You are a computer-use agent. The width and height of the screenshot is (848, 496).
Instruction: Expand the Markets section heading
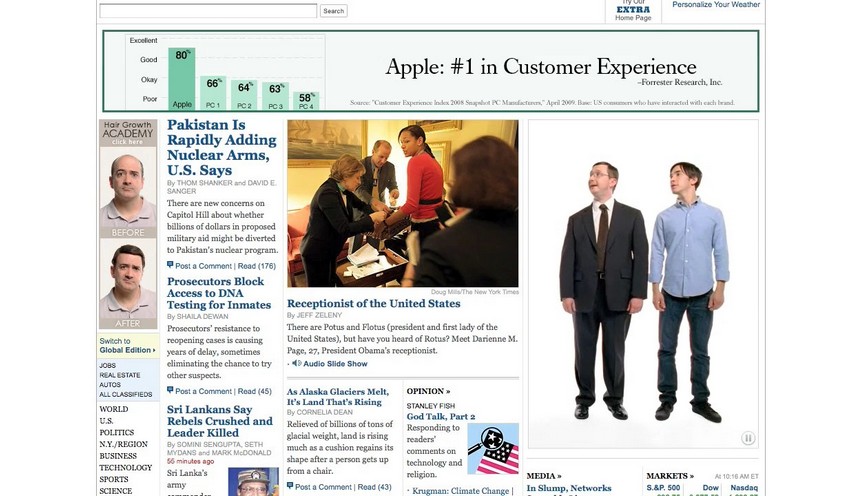click(x=670, y=476)
